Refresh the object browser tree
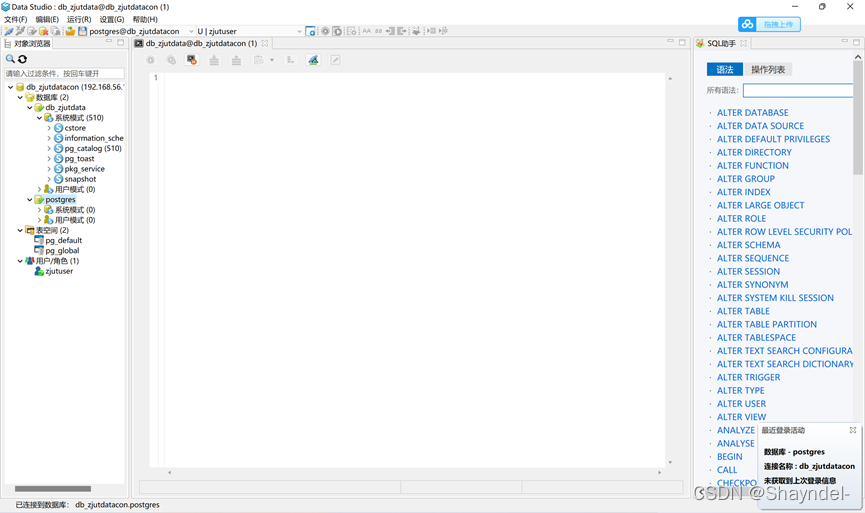 pos(22,59)
